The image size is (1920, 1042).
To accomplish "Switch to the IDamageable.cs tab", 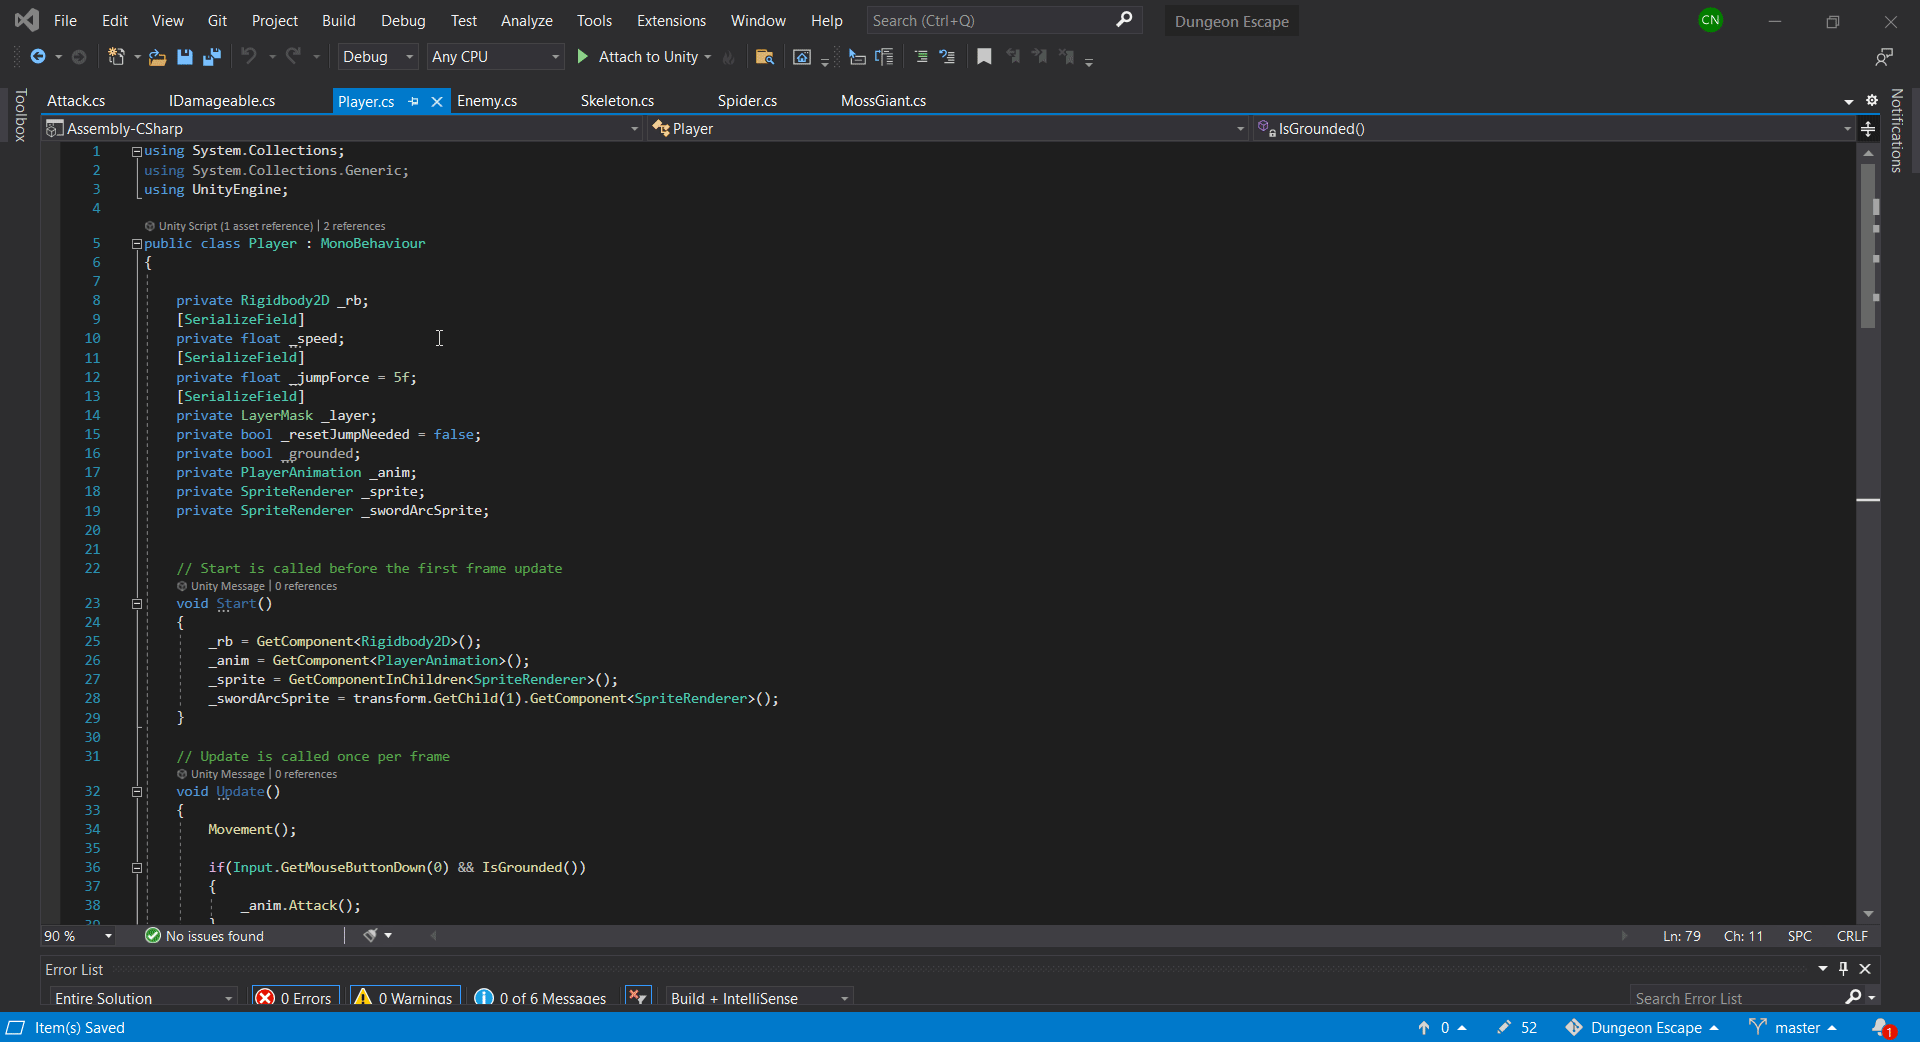I will point(222,101).
